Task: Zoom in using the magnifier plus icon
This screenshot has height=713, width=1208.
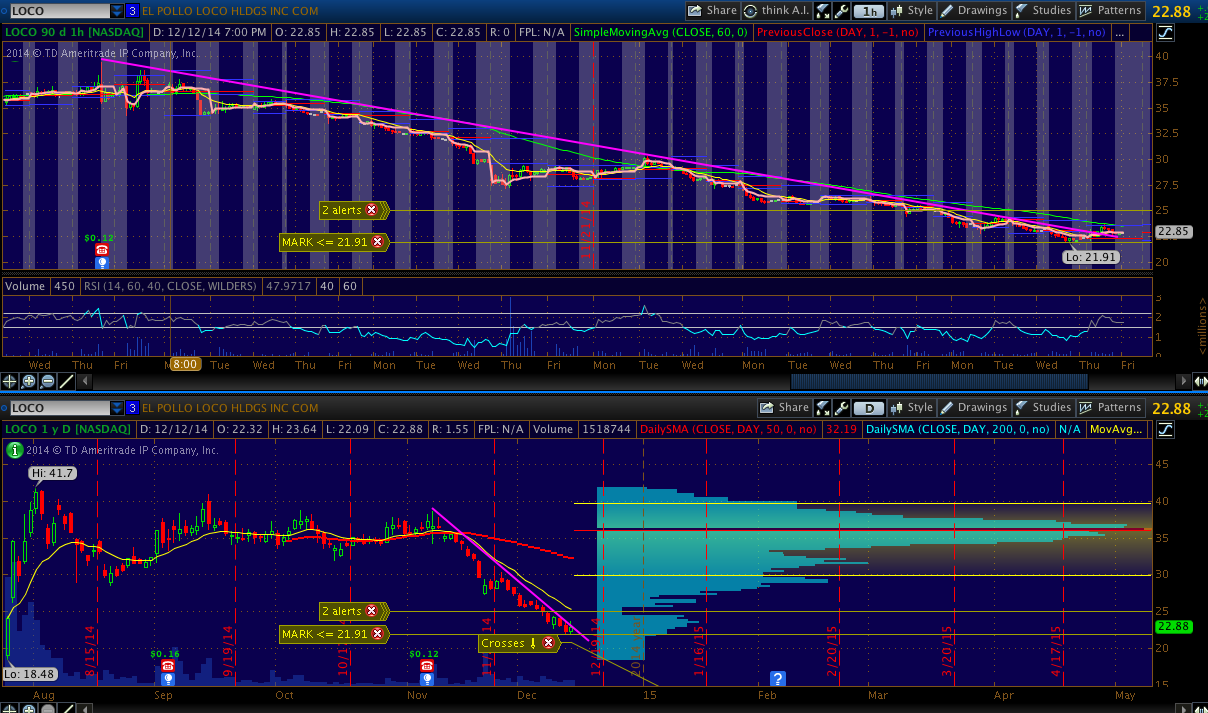Action: (29, 381)
